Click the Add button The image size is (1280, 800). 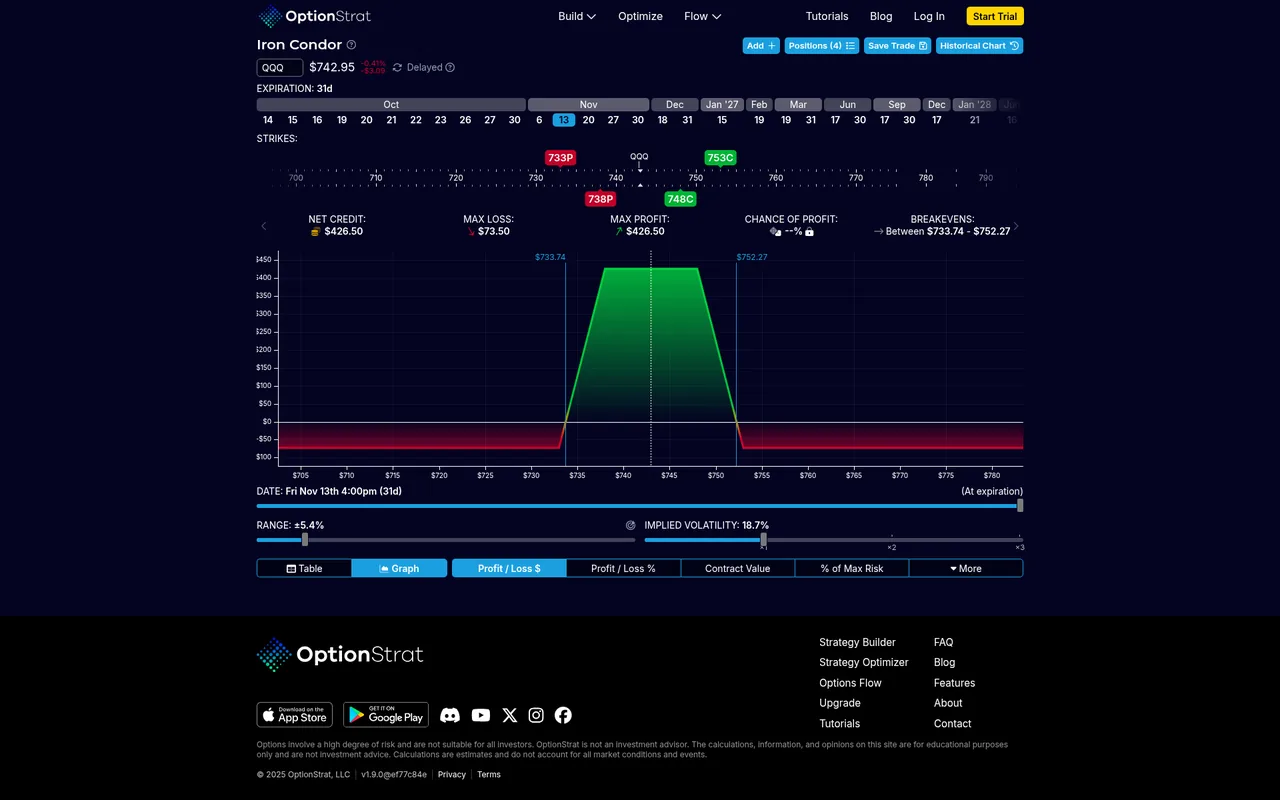click(x=761, y=46)
